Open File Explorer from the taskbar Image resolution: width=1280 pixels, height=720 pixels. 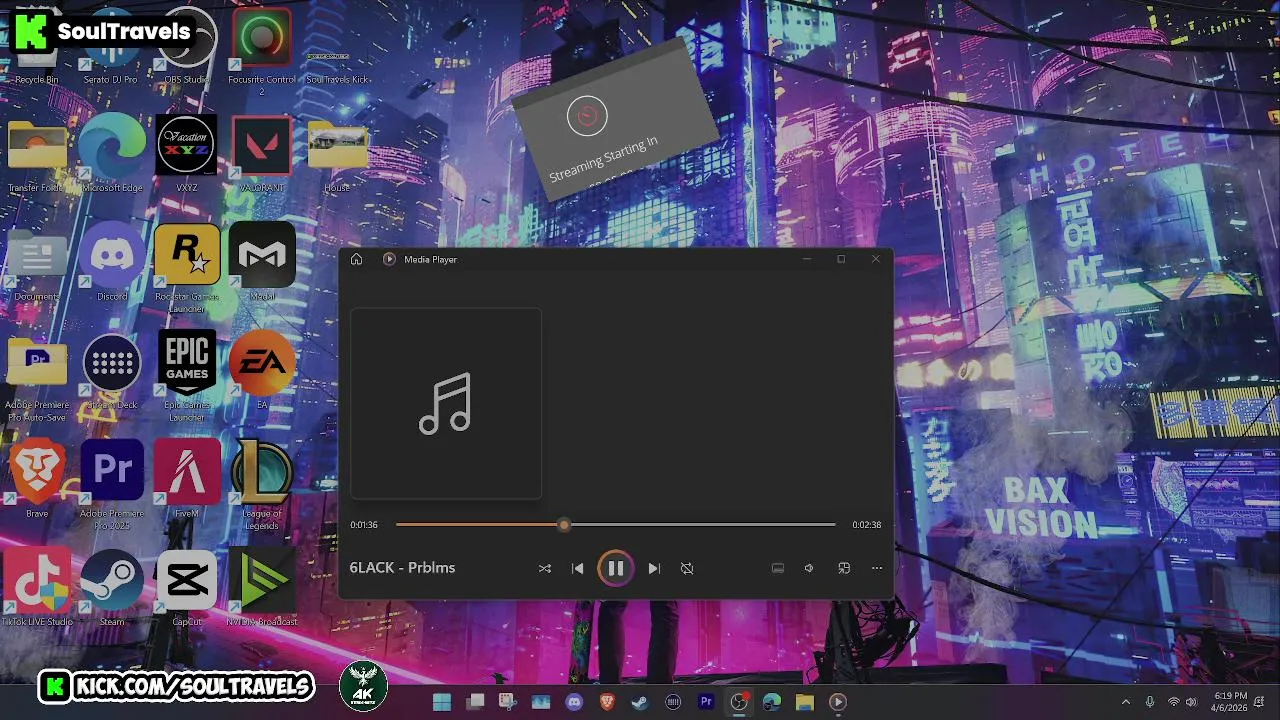click(x=805, y=702)
